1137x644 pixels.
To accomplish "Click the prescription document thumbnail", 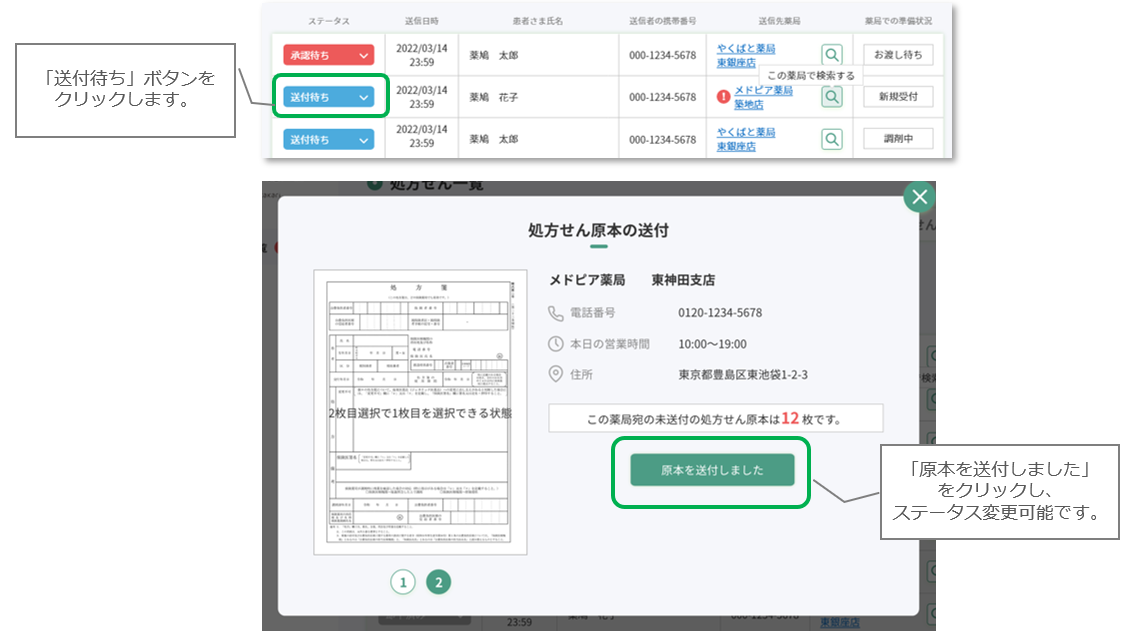I will pyautogui.click(x=421, y=412).
